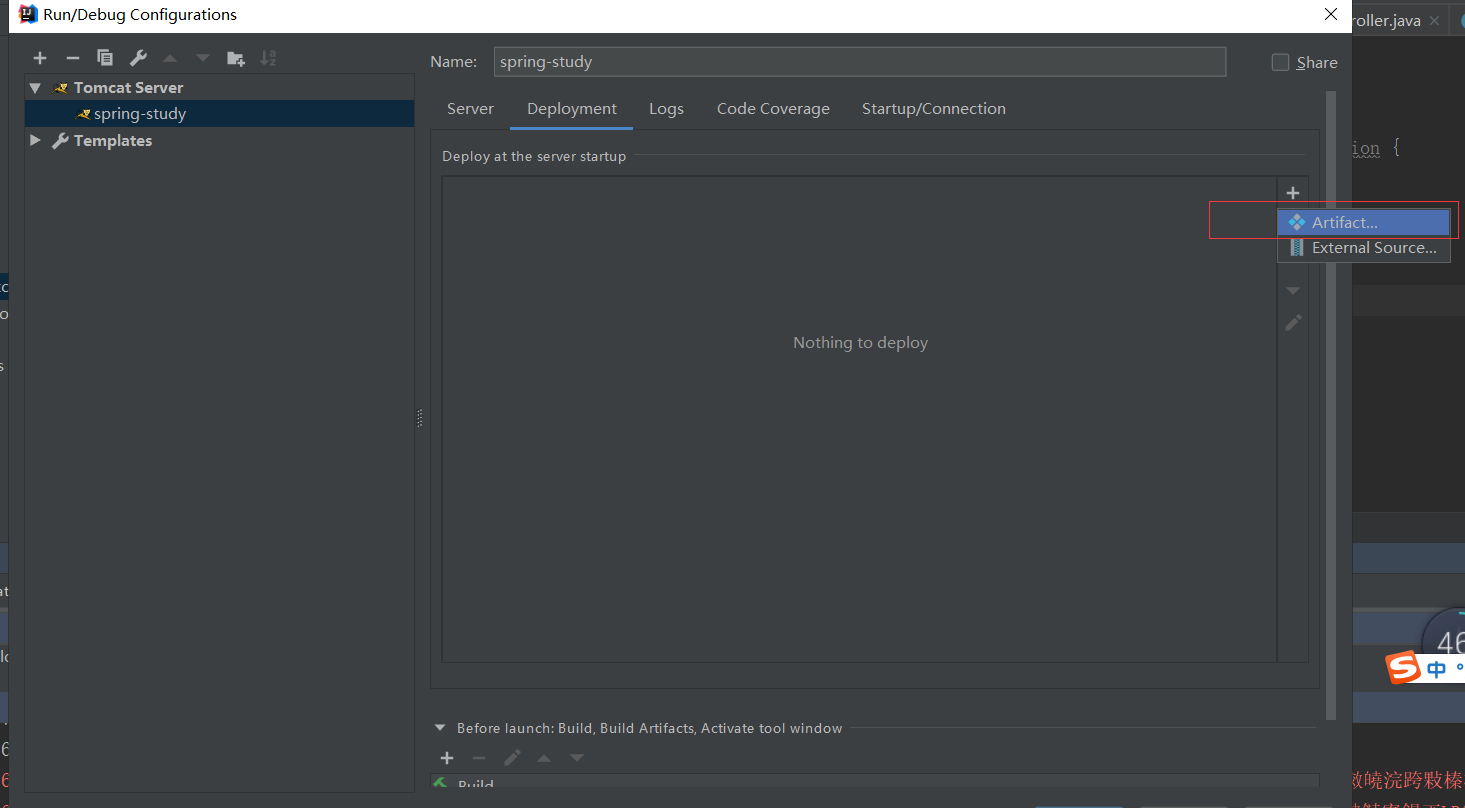Copy the selected configuration

pos(105,58)
